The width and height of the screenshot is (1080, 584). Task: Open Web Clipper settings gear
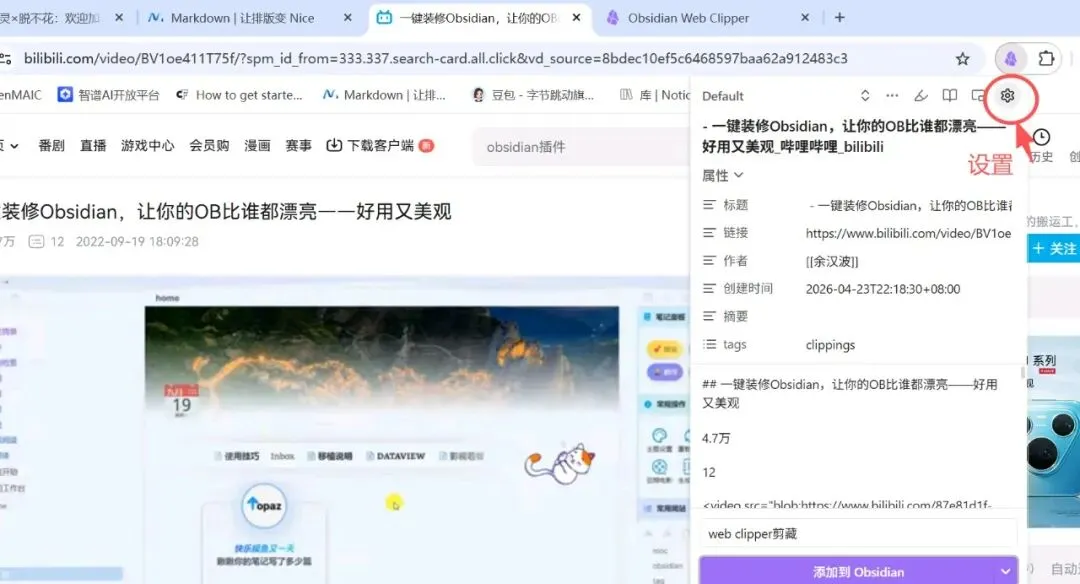coord(1007,96)
